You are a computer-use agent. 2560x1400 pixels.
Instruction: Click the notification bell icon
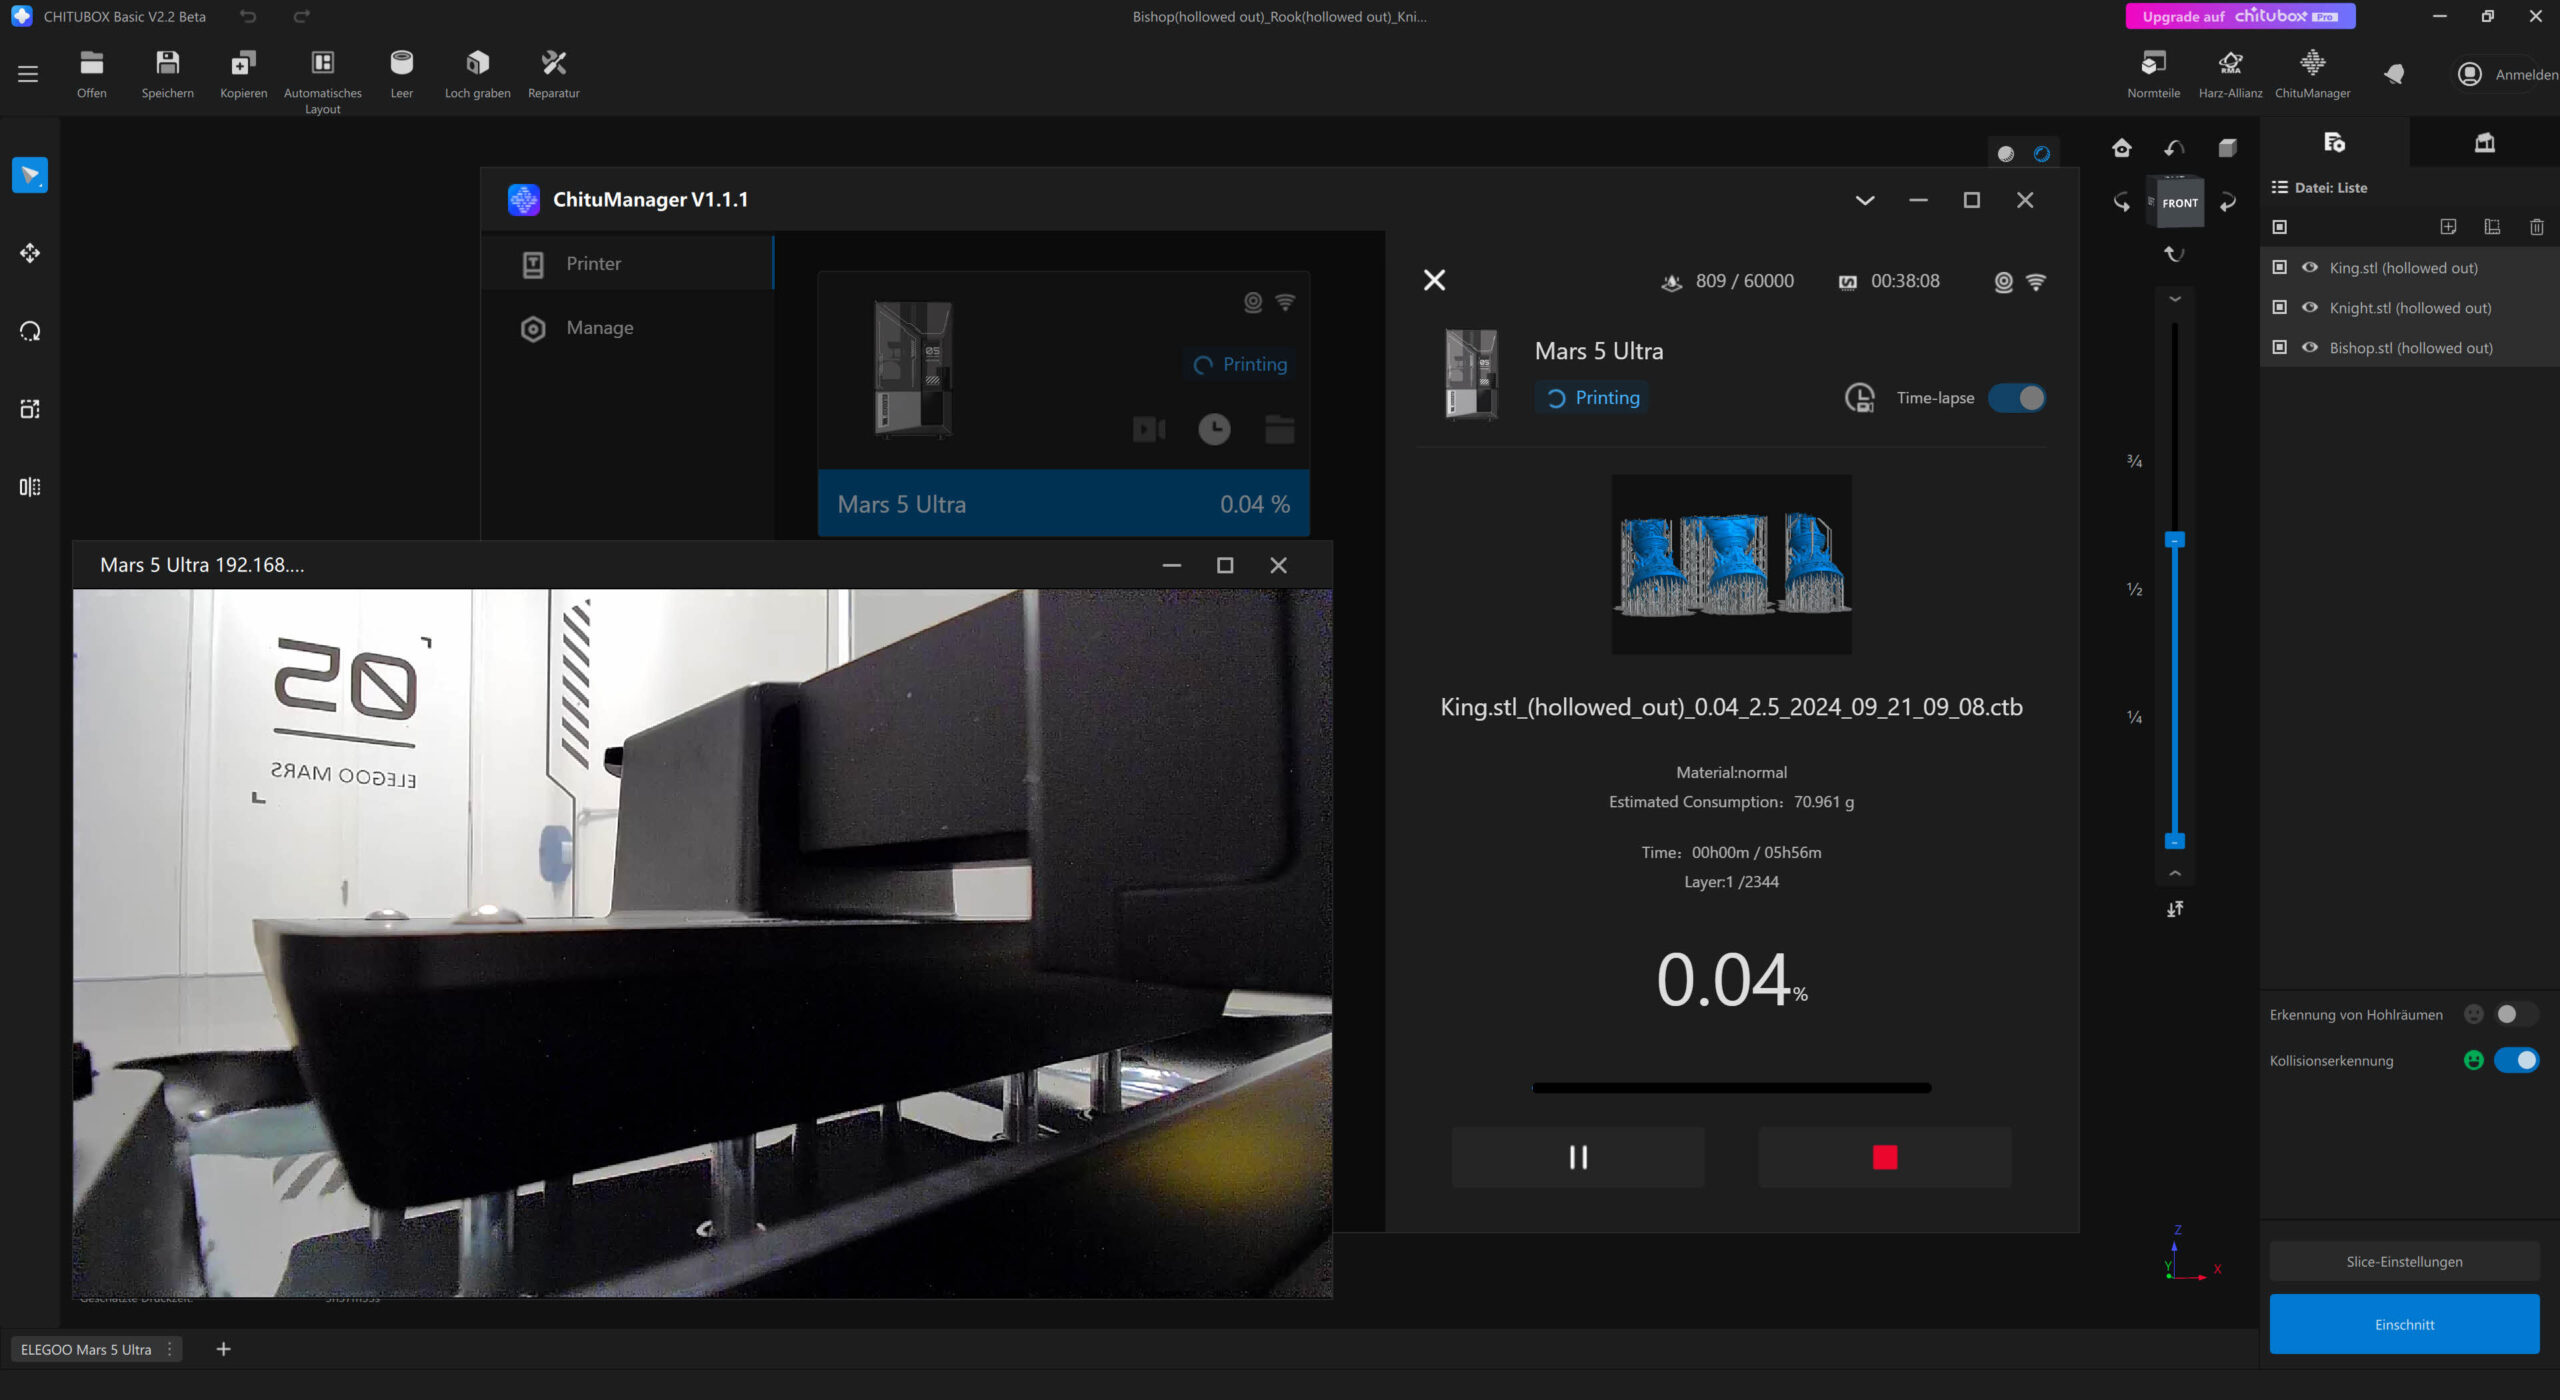point(2393,74)
